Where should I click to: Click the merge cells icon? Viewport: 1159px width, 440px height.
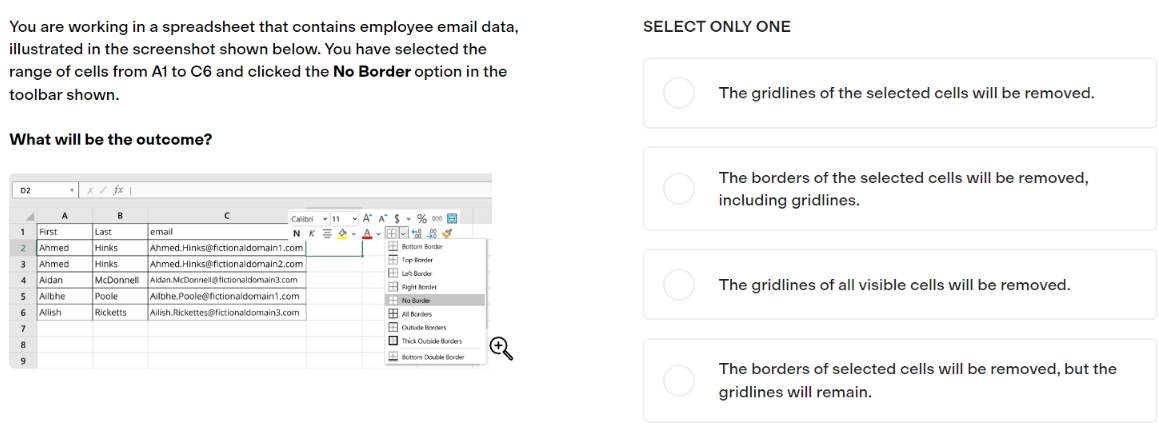click(x=452, y=218)
